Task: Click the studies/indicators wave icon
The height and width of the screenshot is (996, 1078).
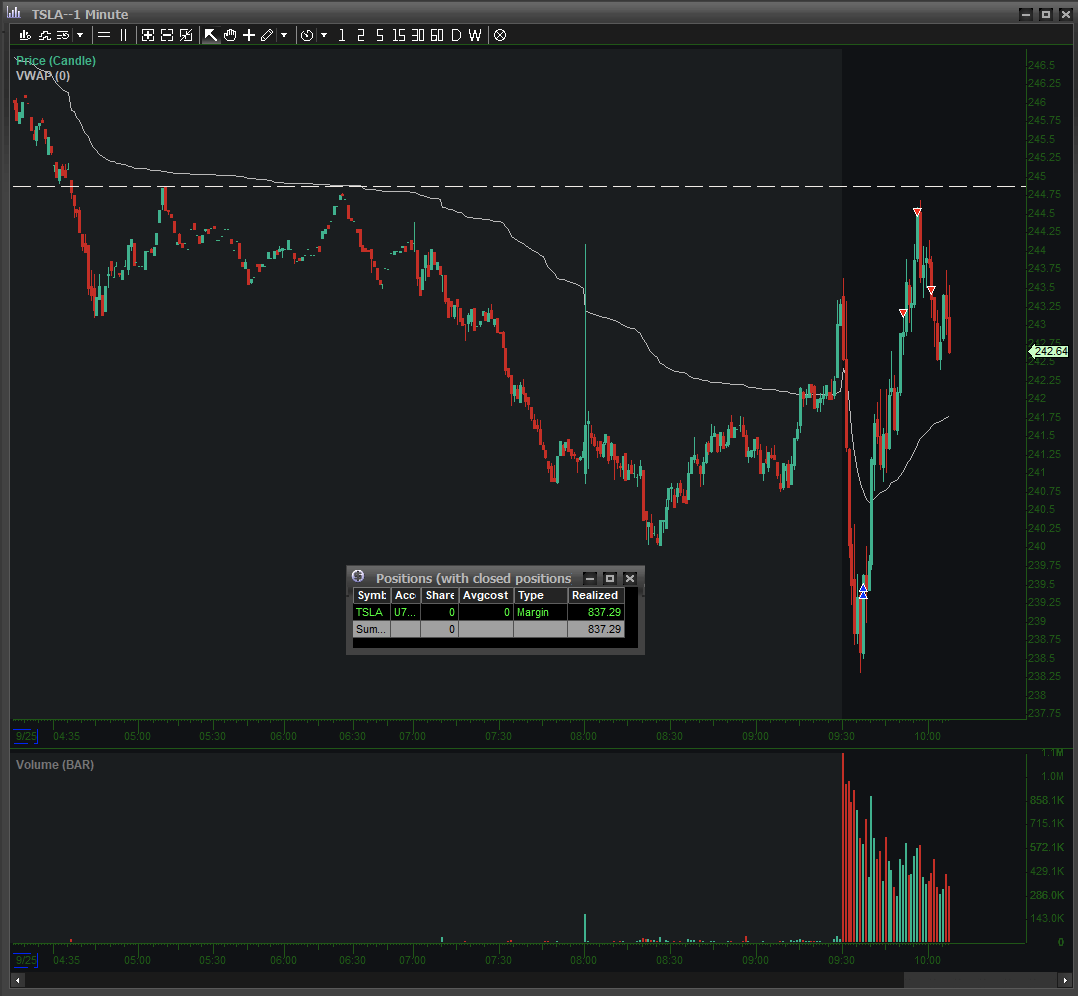Action: coord(45,35)
